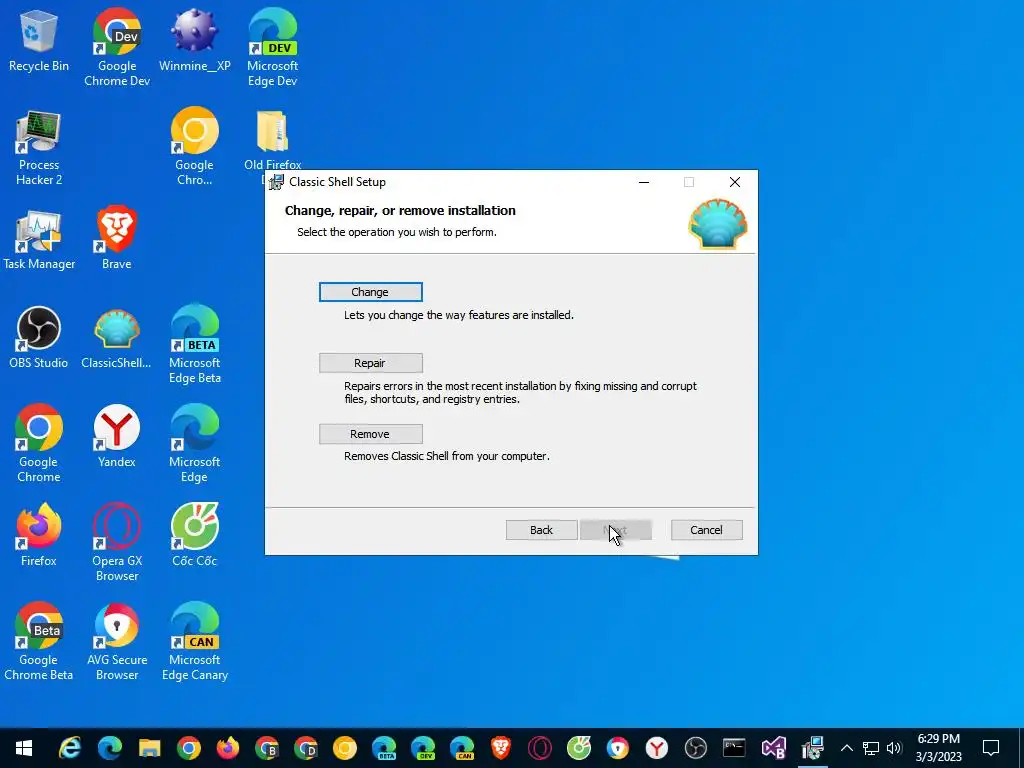Open the Recycle Bin desktop icon
This screenshot has width=1024, height=768.
[39, 42]
